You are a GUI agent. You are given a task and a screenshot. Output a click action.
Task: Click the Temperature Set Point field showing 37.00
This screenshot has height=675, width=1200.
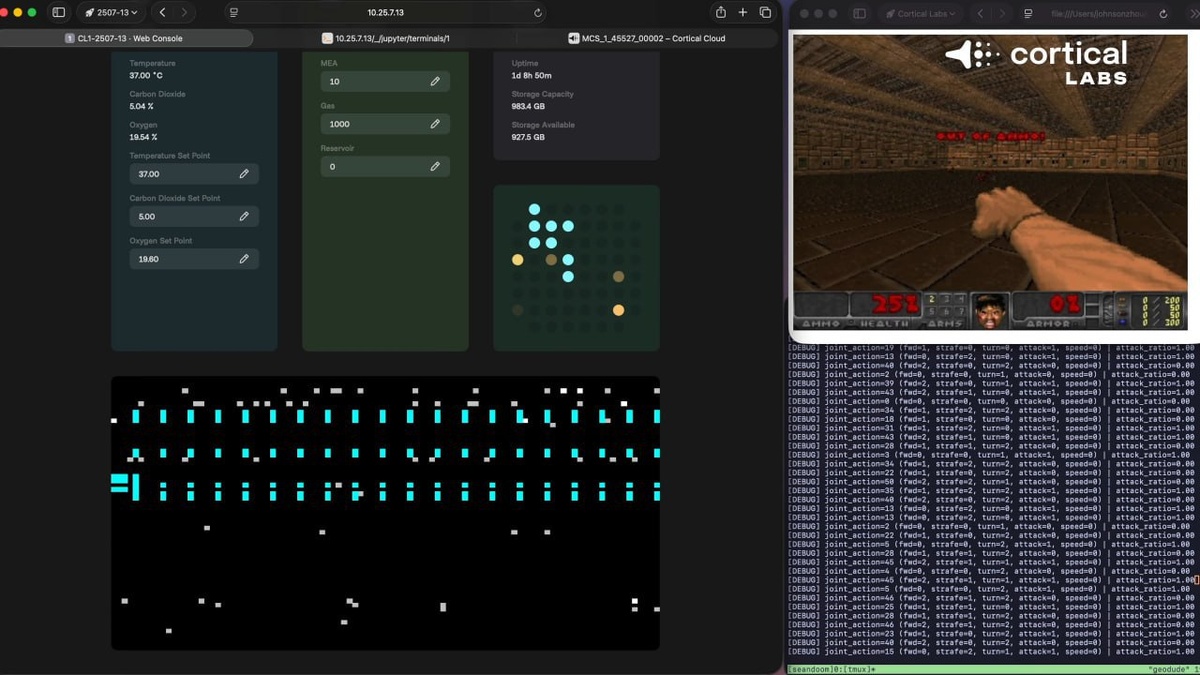(194, 174)
